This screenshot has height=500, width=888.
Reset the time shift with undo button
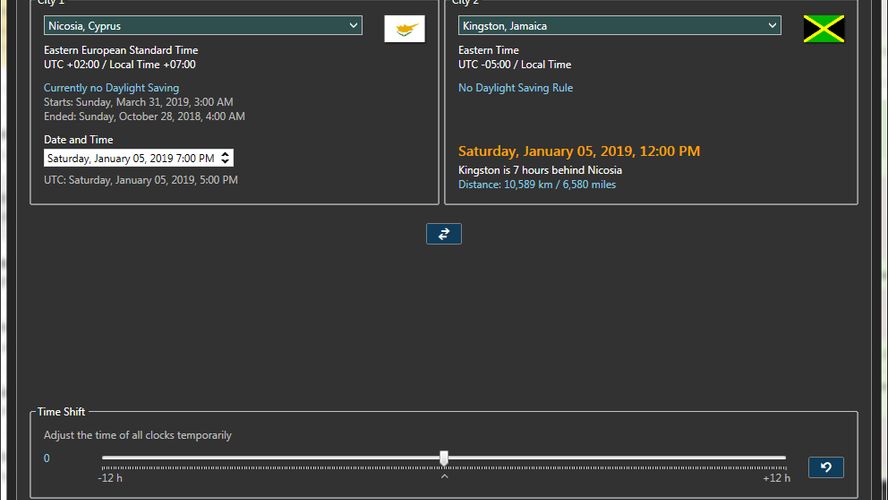click(826, 467)
